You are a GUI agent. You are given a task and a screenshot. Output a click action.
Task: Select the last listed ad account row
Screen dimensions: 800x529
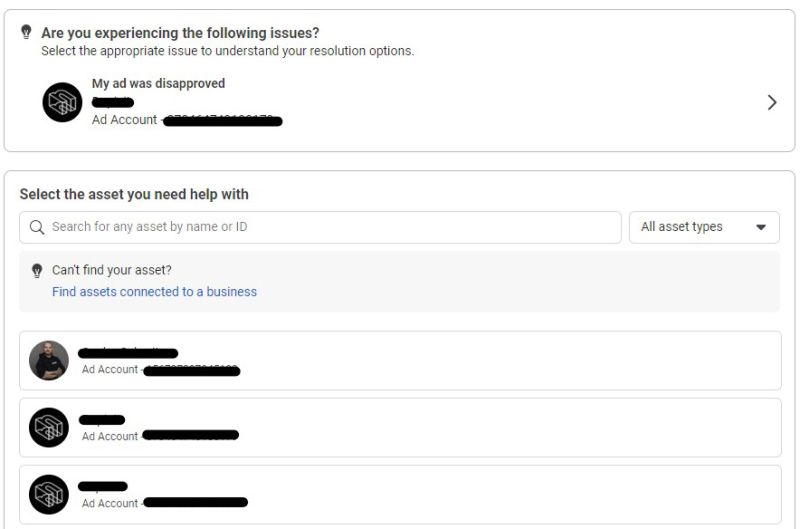point(401,494)
